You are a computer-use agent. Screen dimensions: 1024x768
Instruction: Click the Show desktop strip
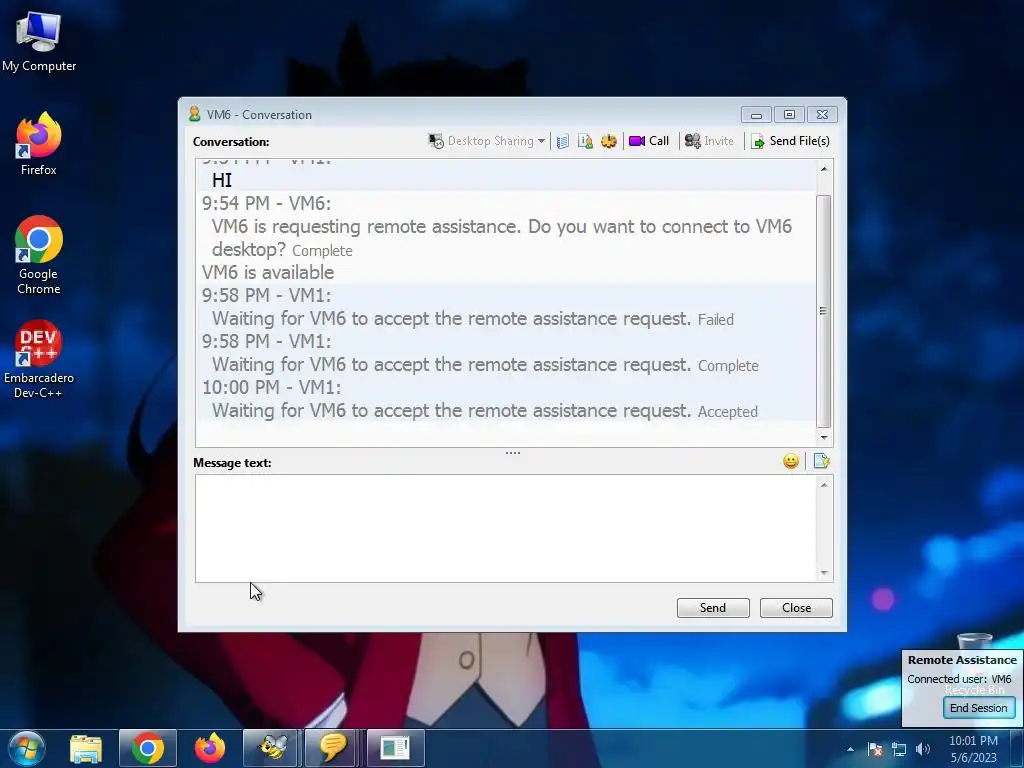(x=1017, y=748)
